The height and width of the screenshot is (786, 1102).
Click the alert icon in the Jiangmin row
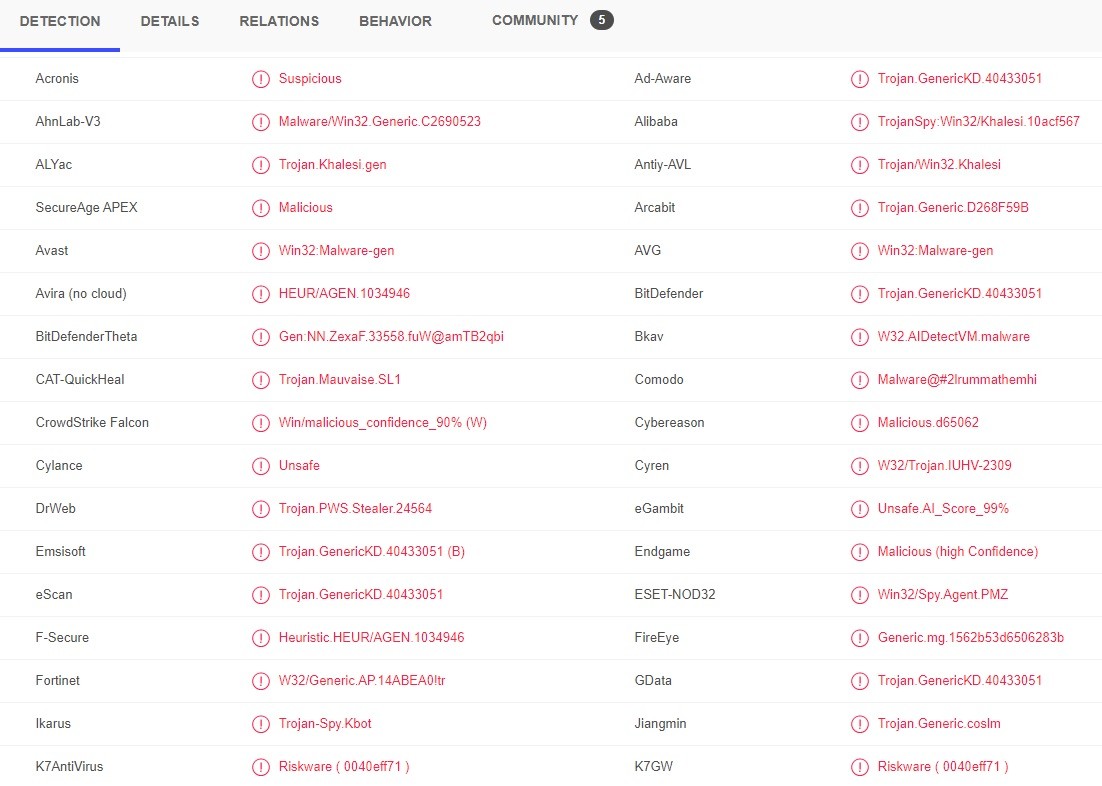point(860,723)
